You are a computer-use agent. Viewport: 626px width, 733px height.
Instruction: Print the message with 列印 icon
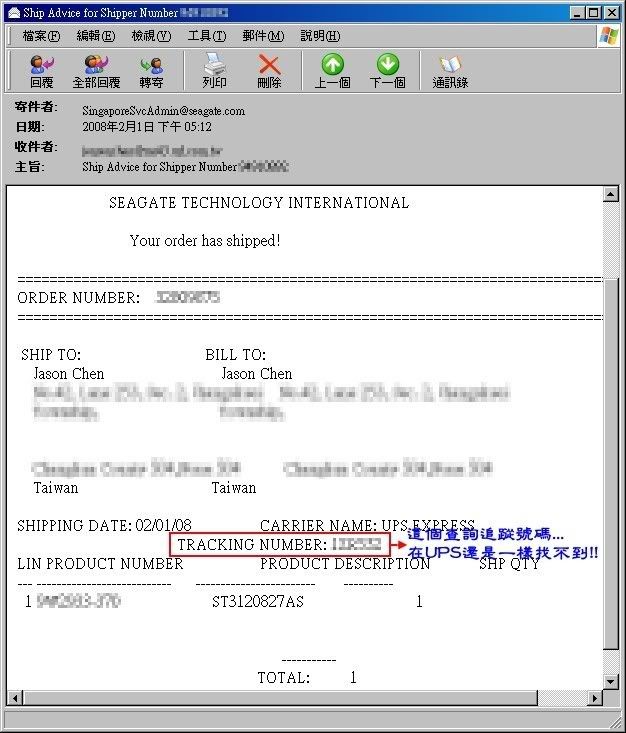[215, 71]
